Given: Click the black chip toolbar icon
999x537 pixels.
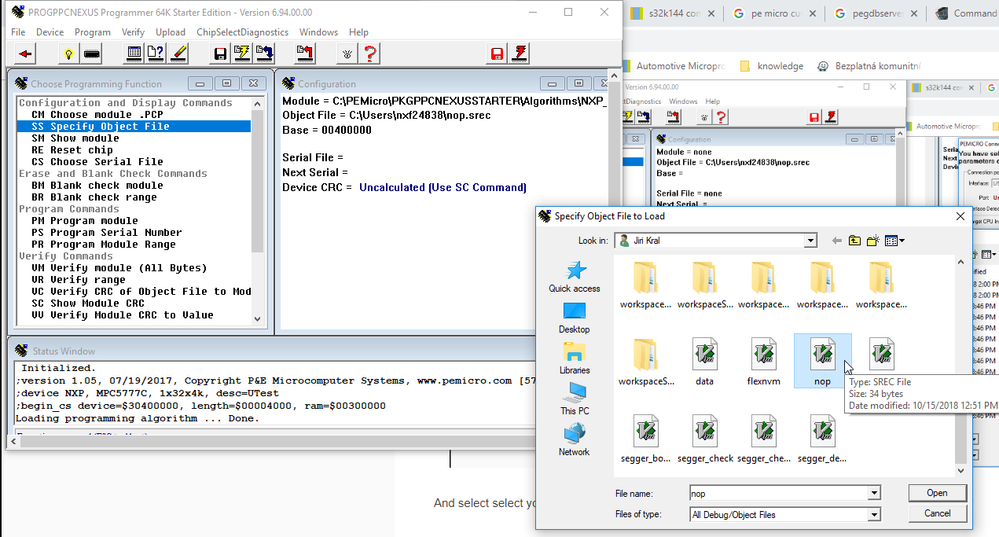Looking at the screenshot, I should (x=92, y=54).
